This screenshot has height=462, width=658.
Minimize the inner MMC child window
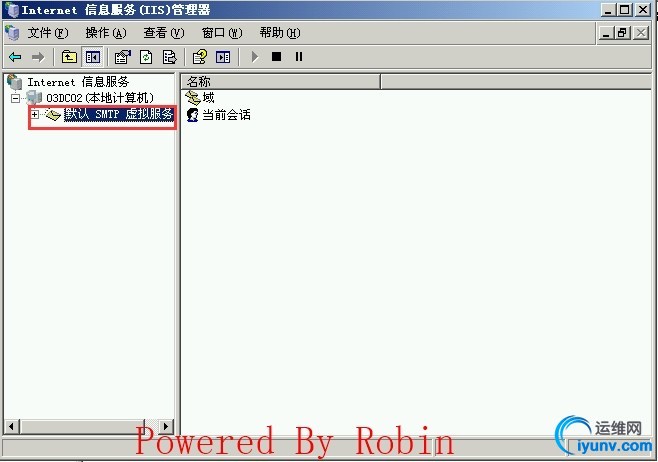pos(606,33)
